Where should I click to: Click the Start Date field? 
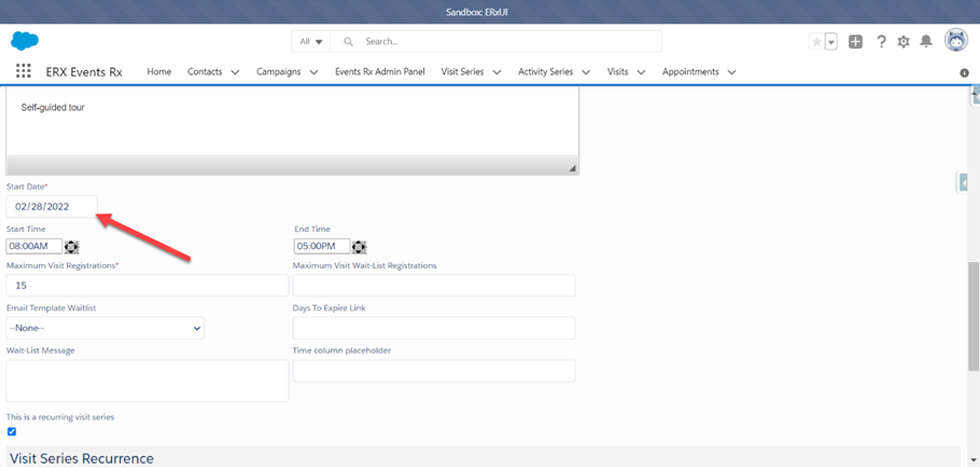point(52,206)
